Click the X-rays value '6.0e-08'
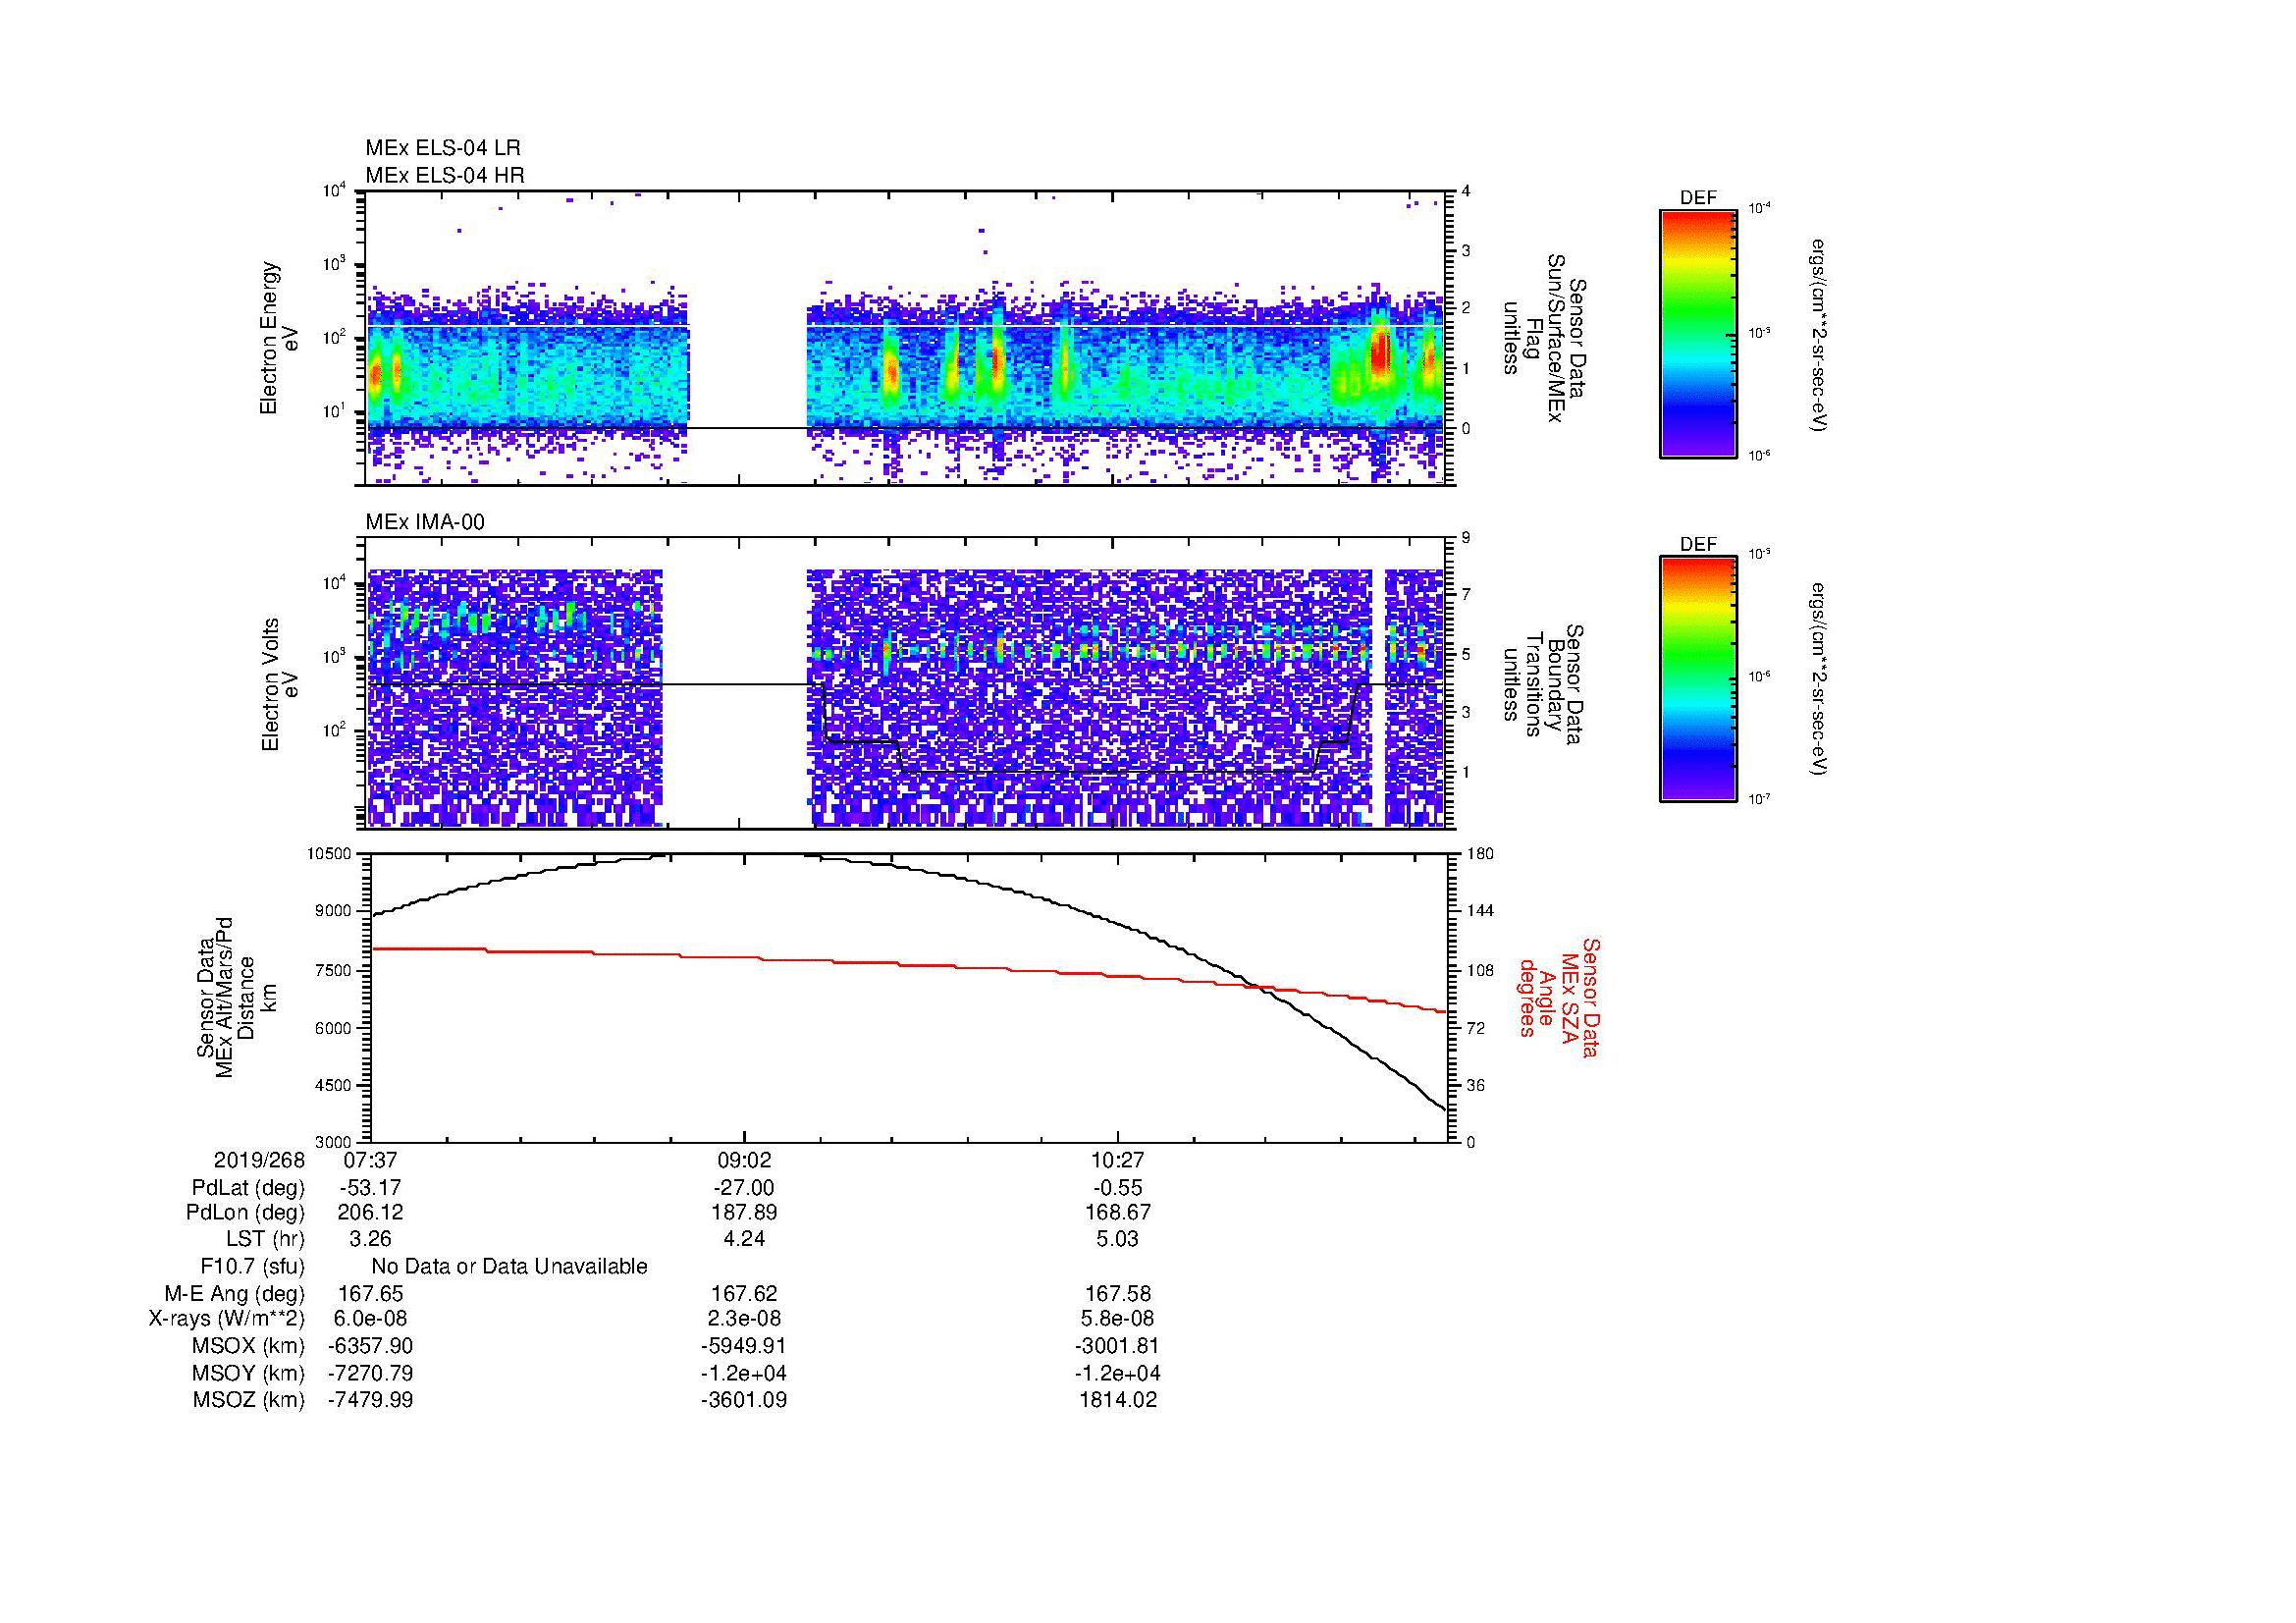Viewport: 2296px width, 1623px height. click(x=370, y=1320)
